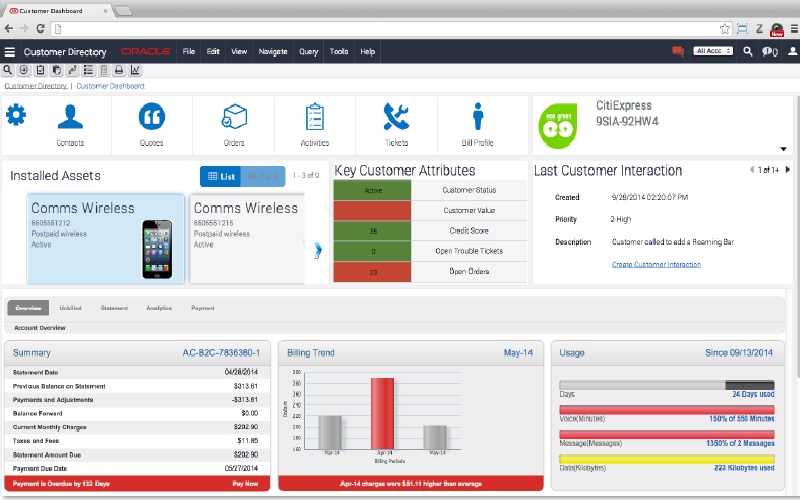This screenshot has height=500, width=800.
Task: Click the magnifier query toolbar icon
Action: pos(8,70)
